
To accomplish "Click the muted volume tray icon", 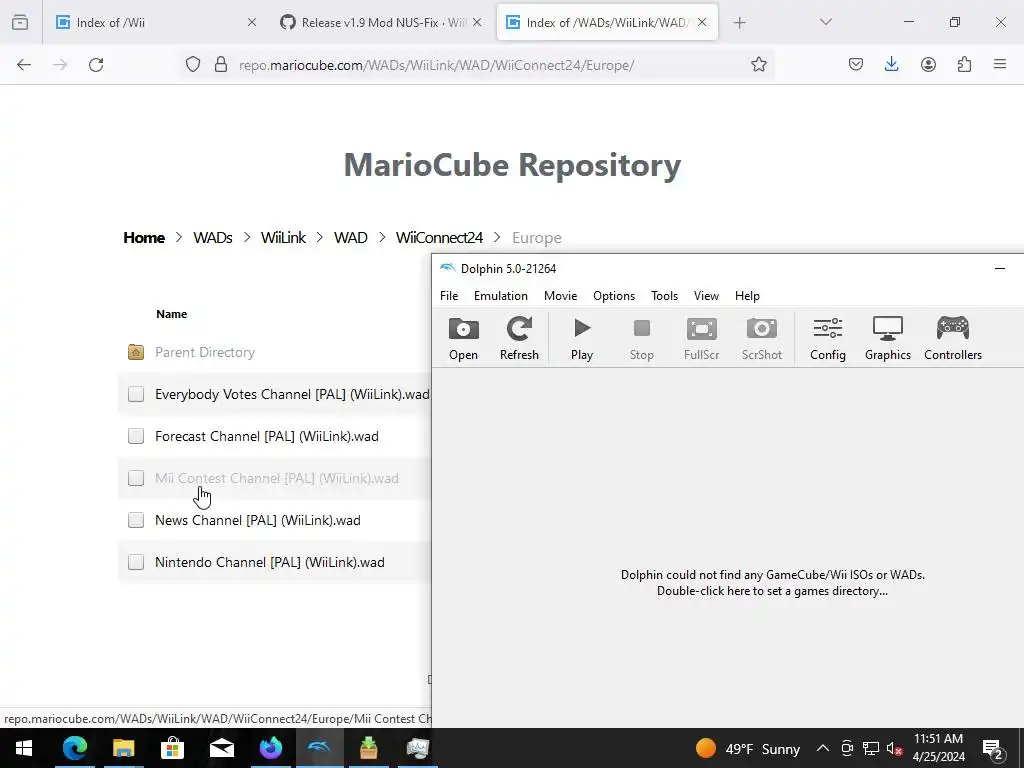I will pos(895,749).
